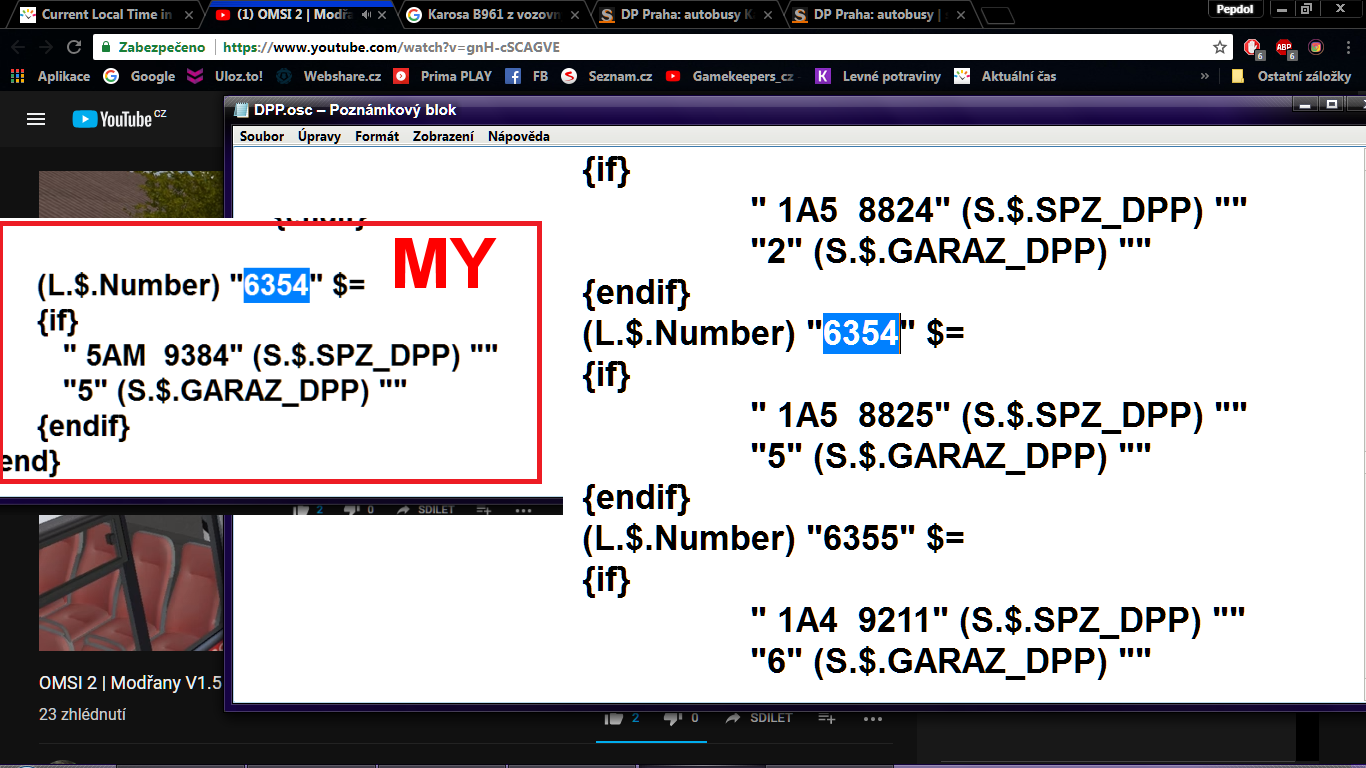Open the Adblock Plus extension icon
Viewport: 1366px width, 768px height.
[x=1284, y=47]
